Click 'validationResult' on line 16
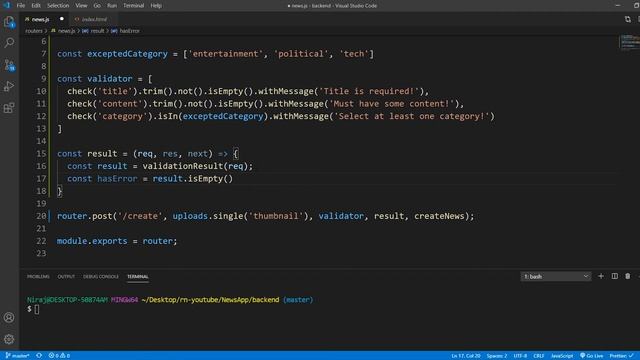The width and height of the screenshot is (640, 360). (x=182, y=166)
